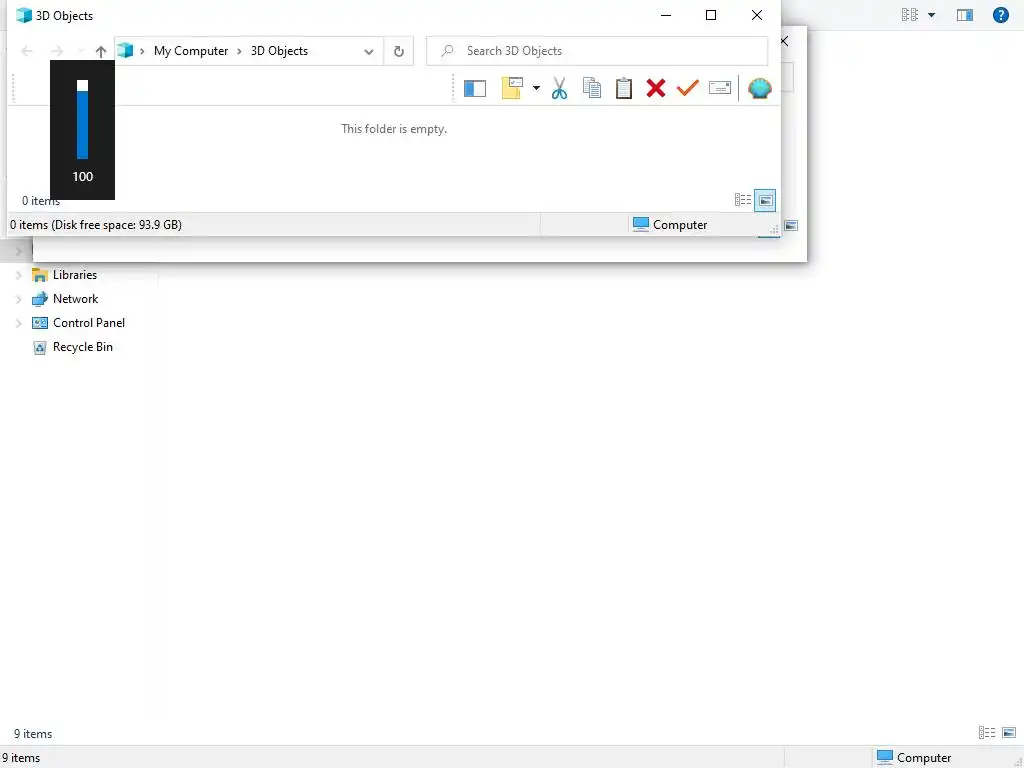1024x768 pixels.
Task: Click the seashell icon in the toolbar
Action: tap(760, 88)
